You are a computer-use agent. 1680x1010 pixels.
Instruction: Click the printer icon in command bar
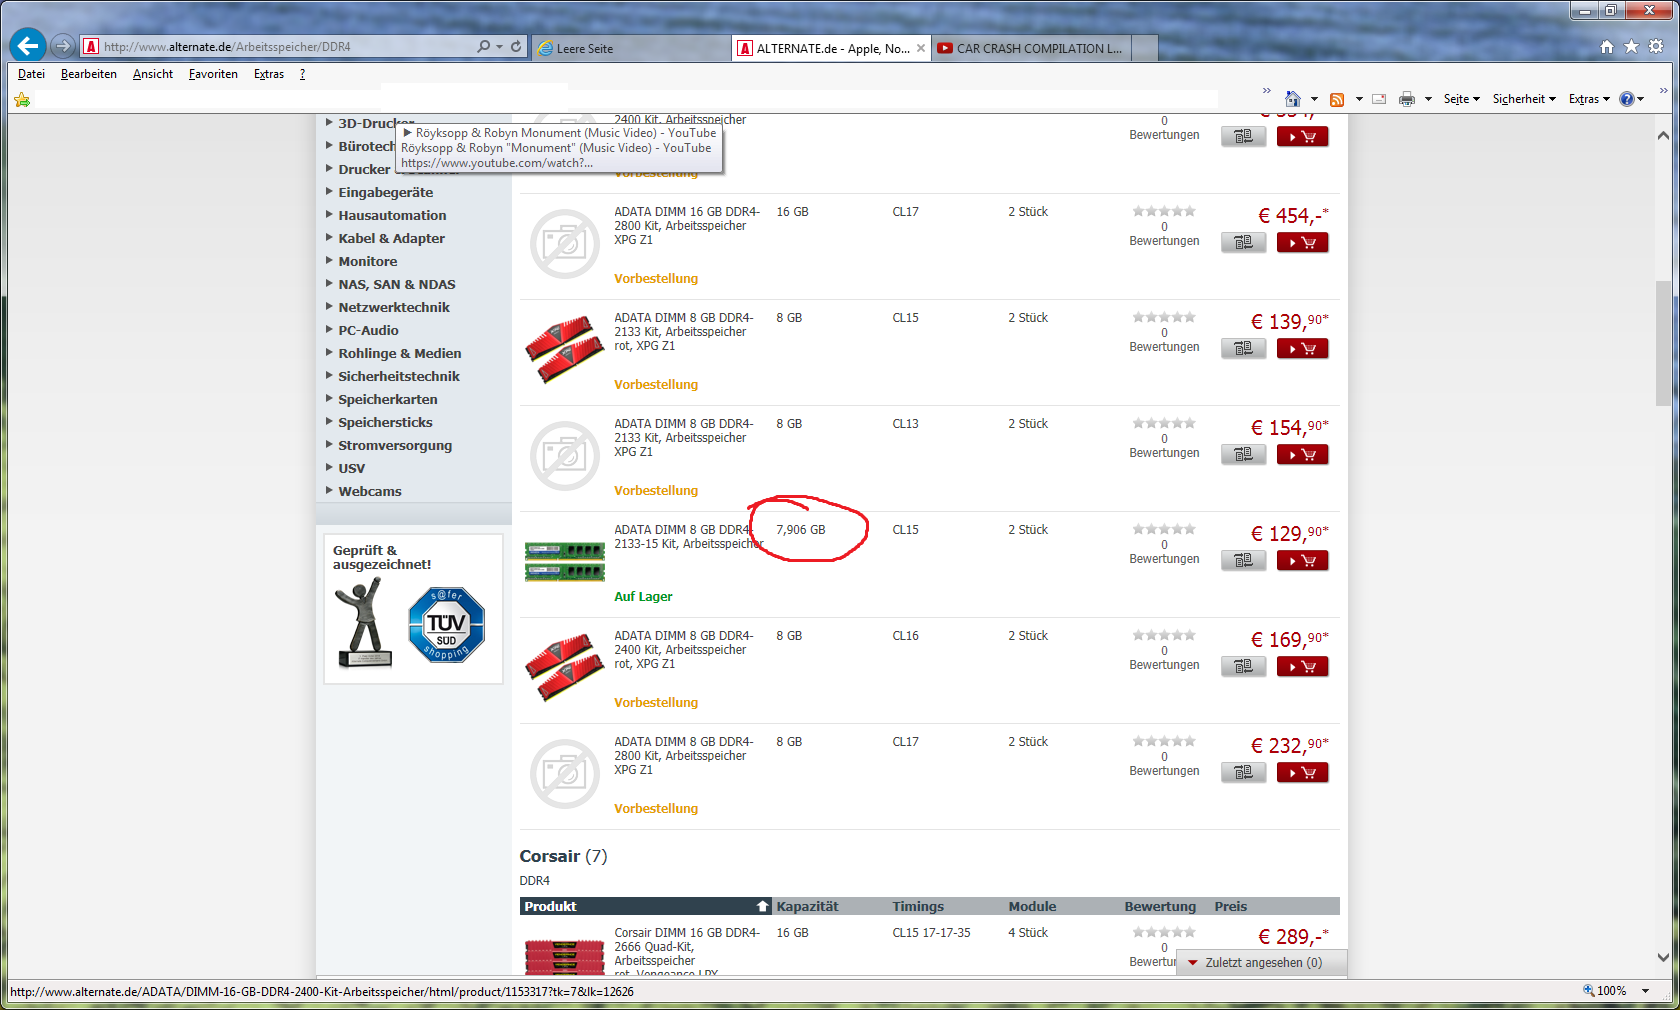pos(1407,99)
